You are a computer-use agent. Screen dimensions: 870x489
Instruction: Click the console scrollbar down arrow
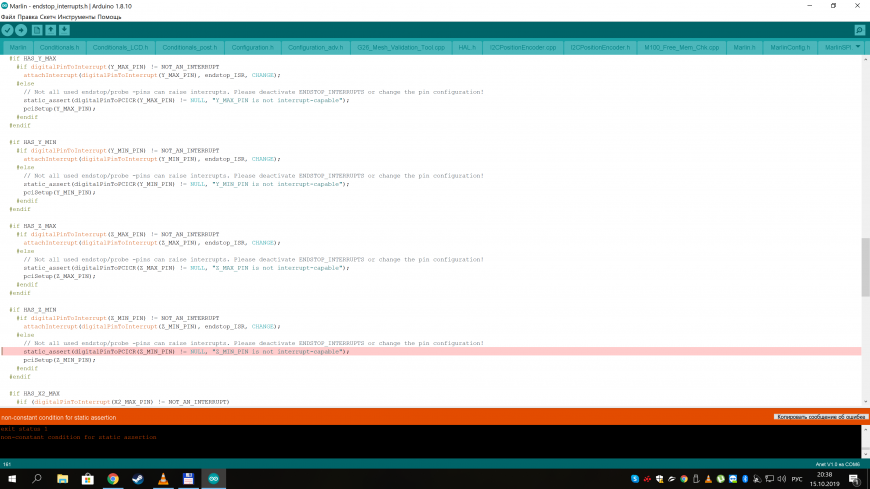click(866, 454)
